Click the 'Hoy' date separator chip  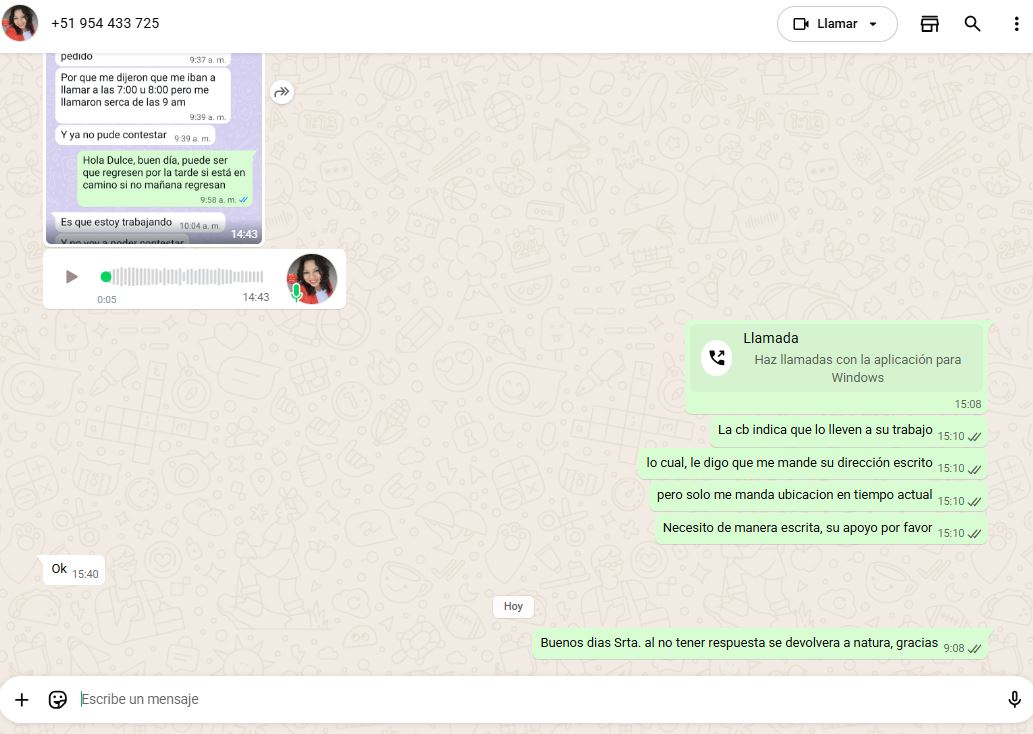click(513, 606)
